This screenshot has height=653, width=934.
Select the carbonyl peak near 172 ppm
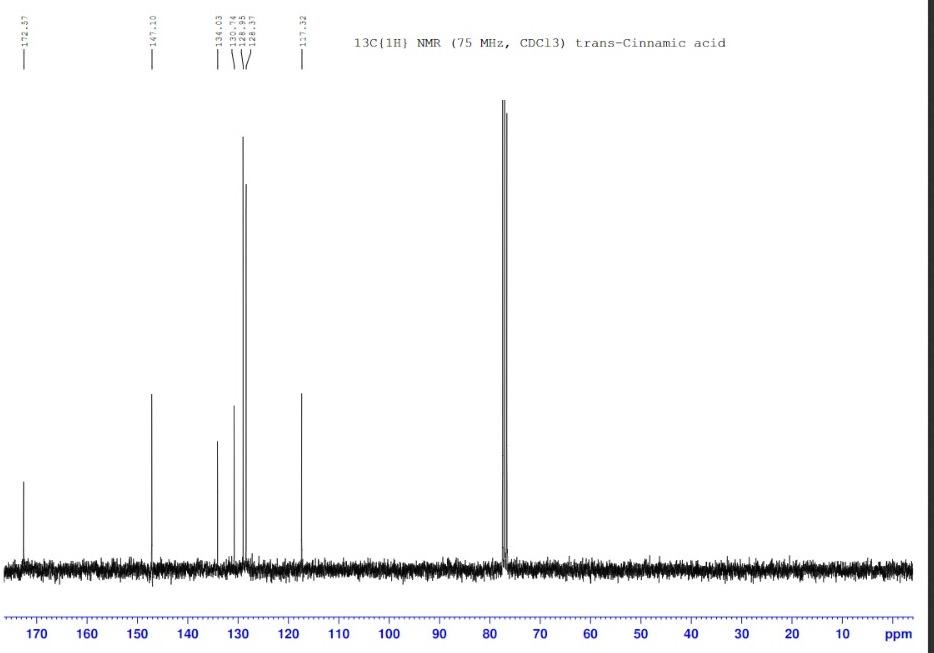[24, 500]
